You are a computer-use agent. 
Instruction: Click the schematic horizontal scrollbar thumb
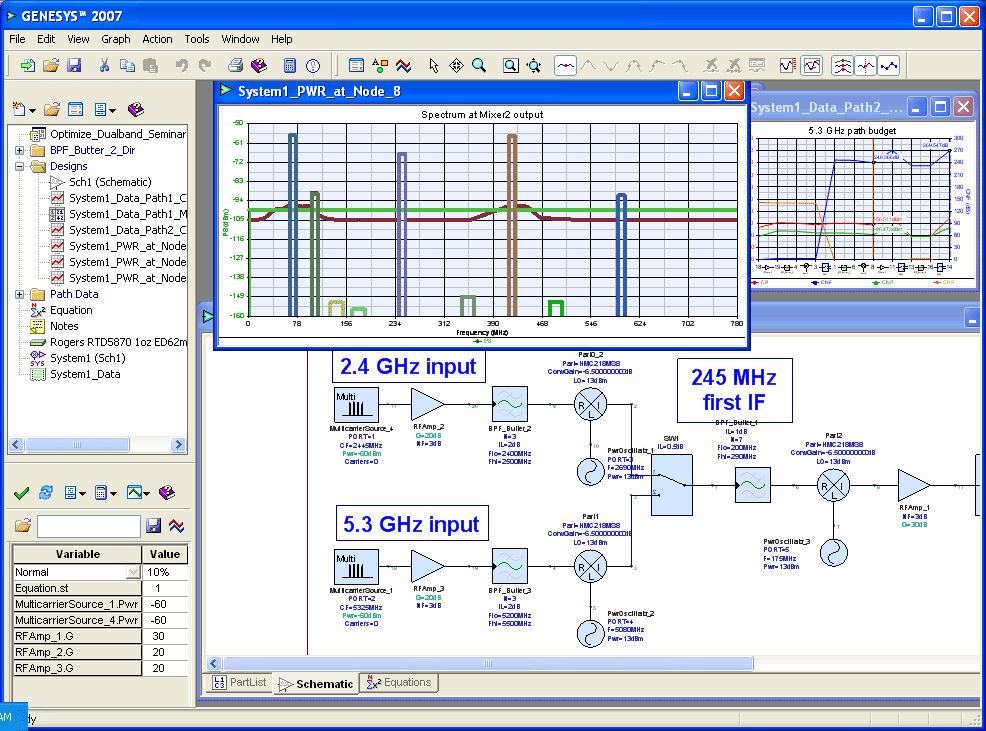pyautogui.click(x=488, y=664)
